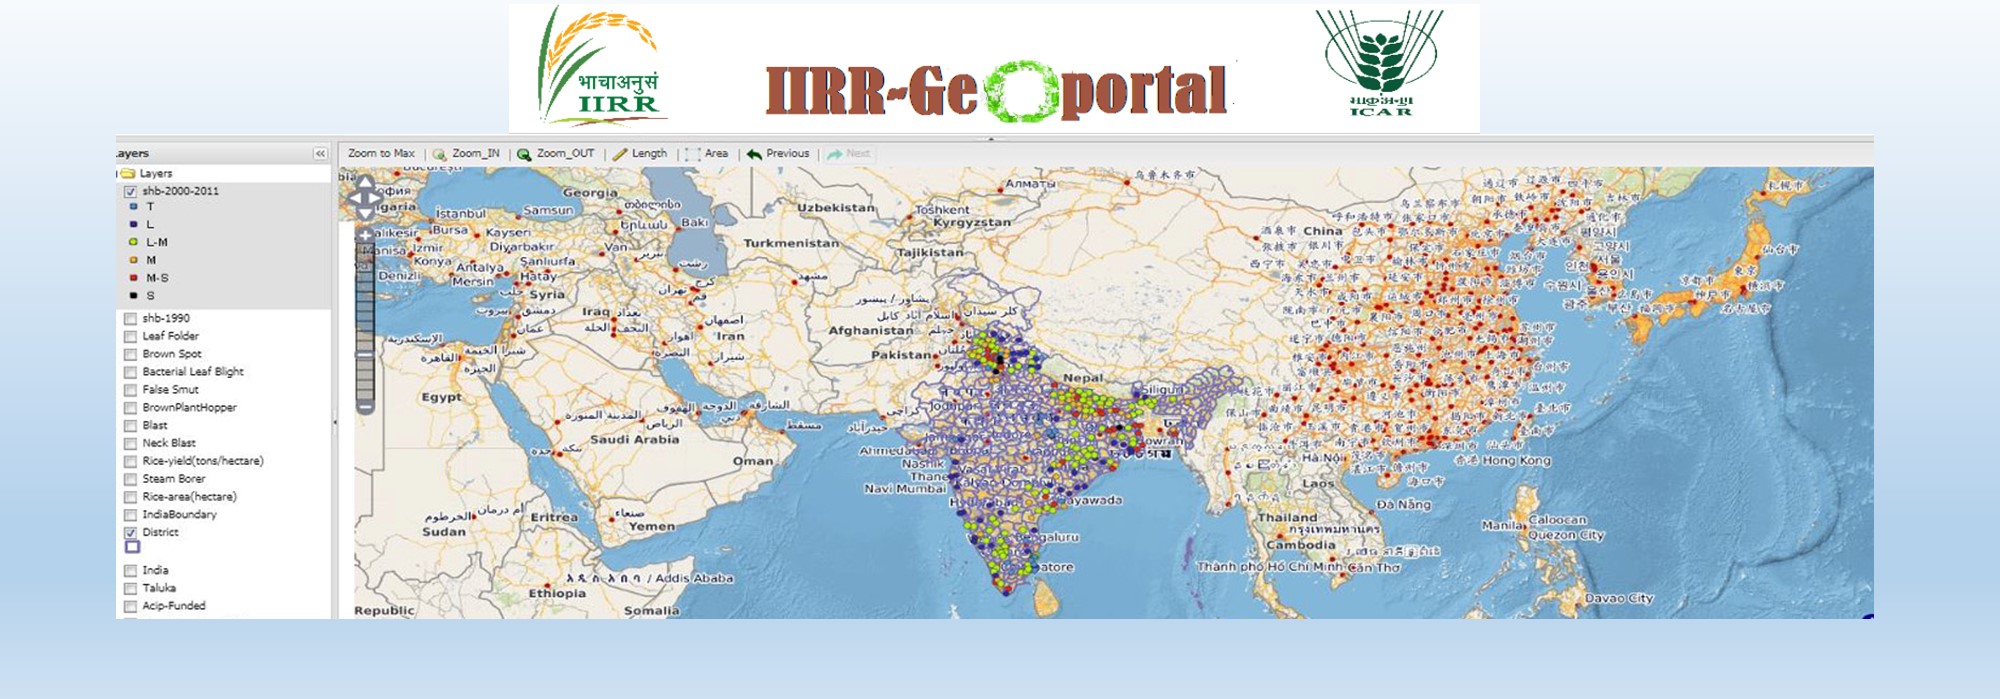
Task: Select the shb-2000-2011 layer name
Action: [x=180, y=191]
